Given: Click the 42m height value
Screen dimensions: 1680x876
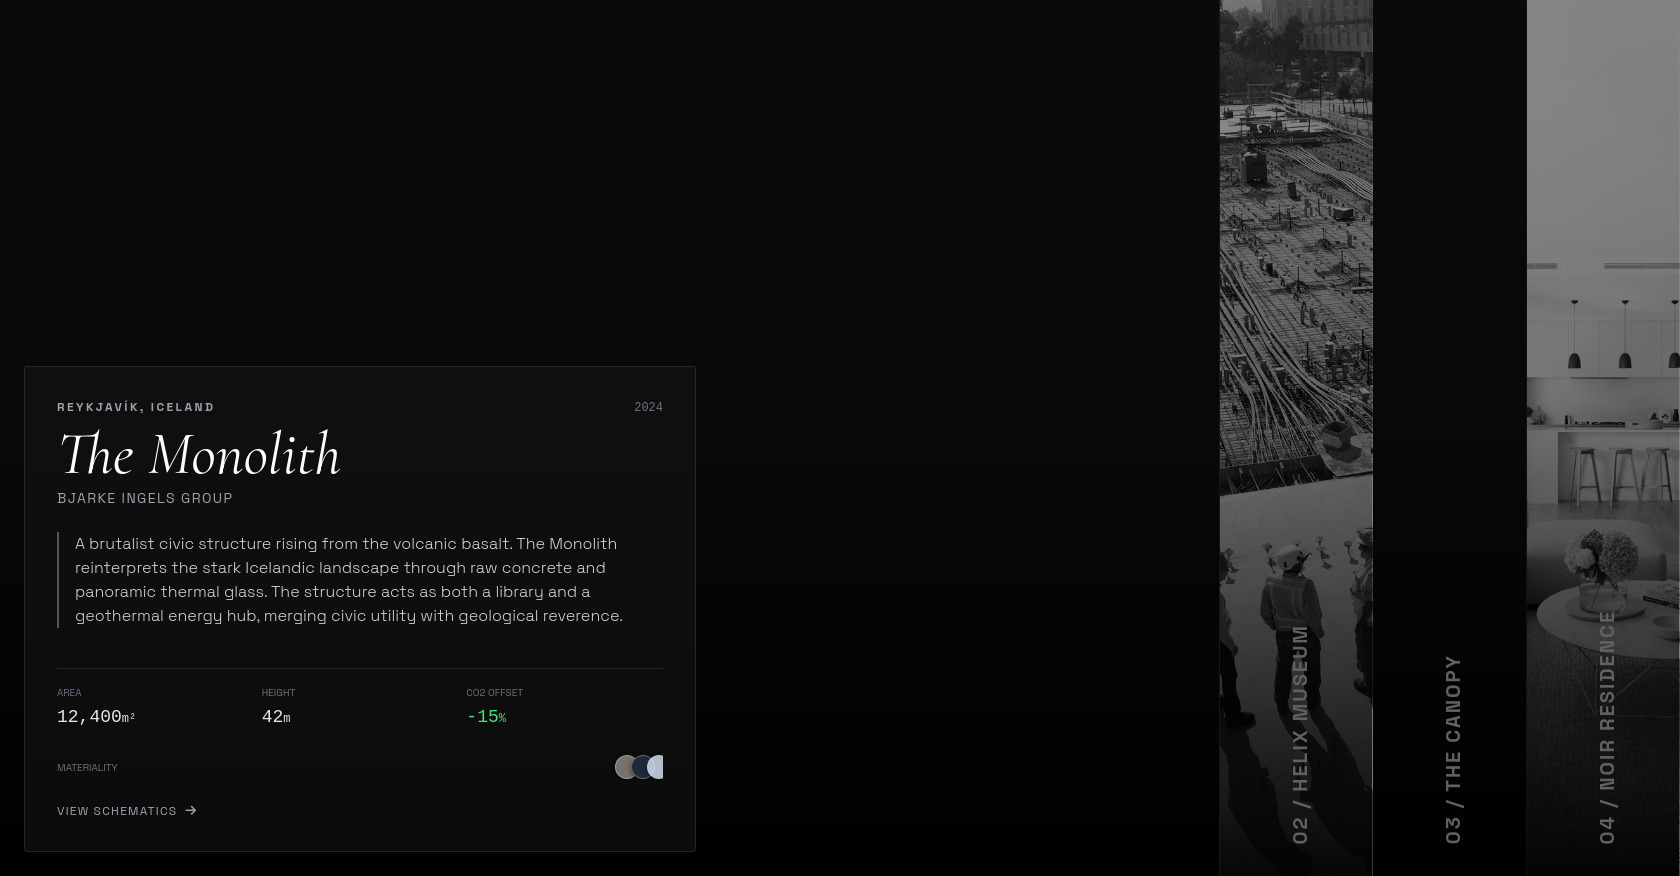Looking at the screenshot, I should coord(276,717).
